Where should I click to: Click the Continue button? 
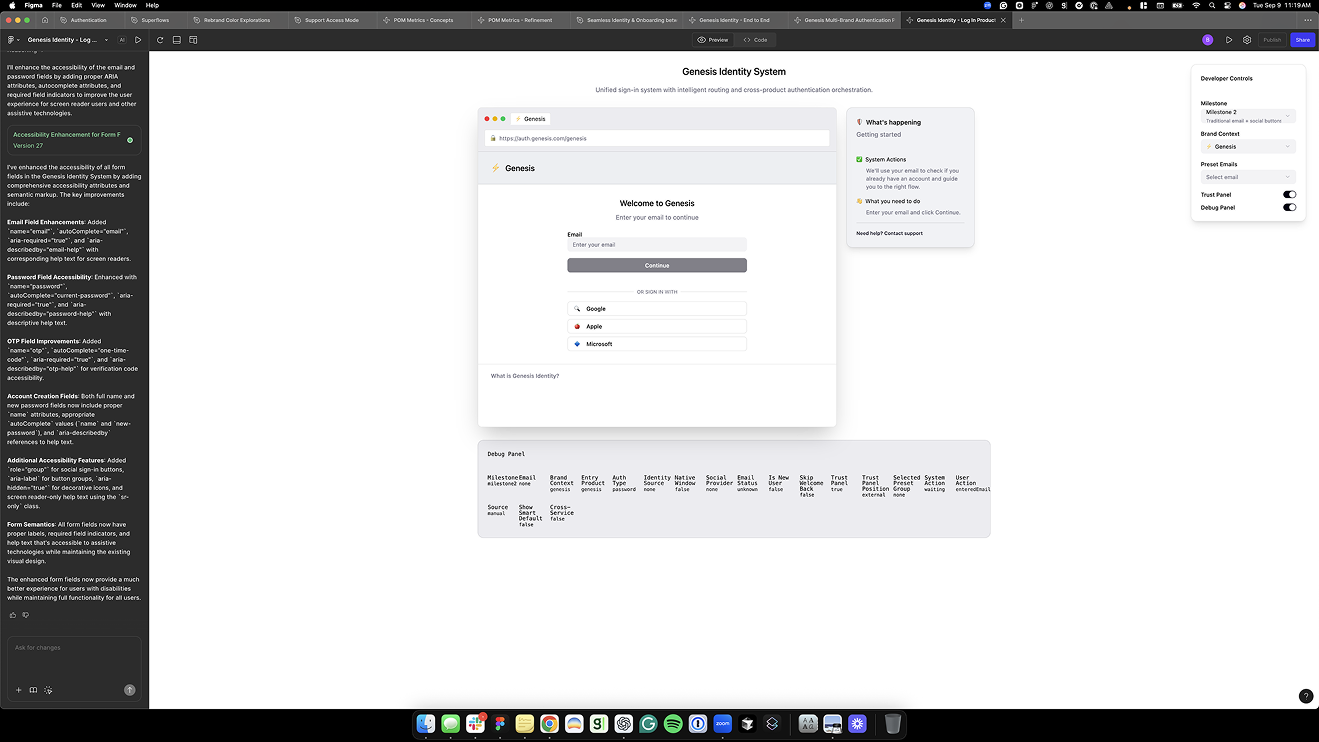pyautogui.click(x=657, y=265)
